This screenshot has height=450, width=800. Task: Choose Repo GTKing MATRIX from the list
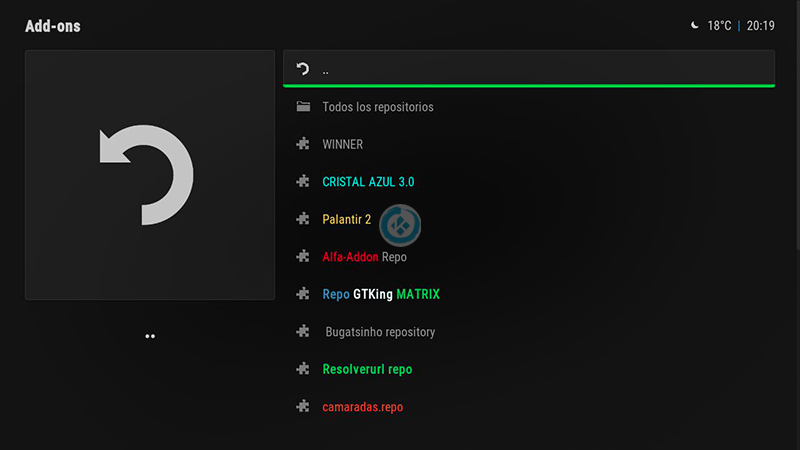pyautogui.click(x=380, y=294)
